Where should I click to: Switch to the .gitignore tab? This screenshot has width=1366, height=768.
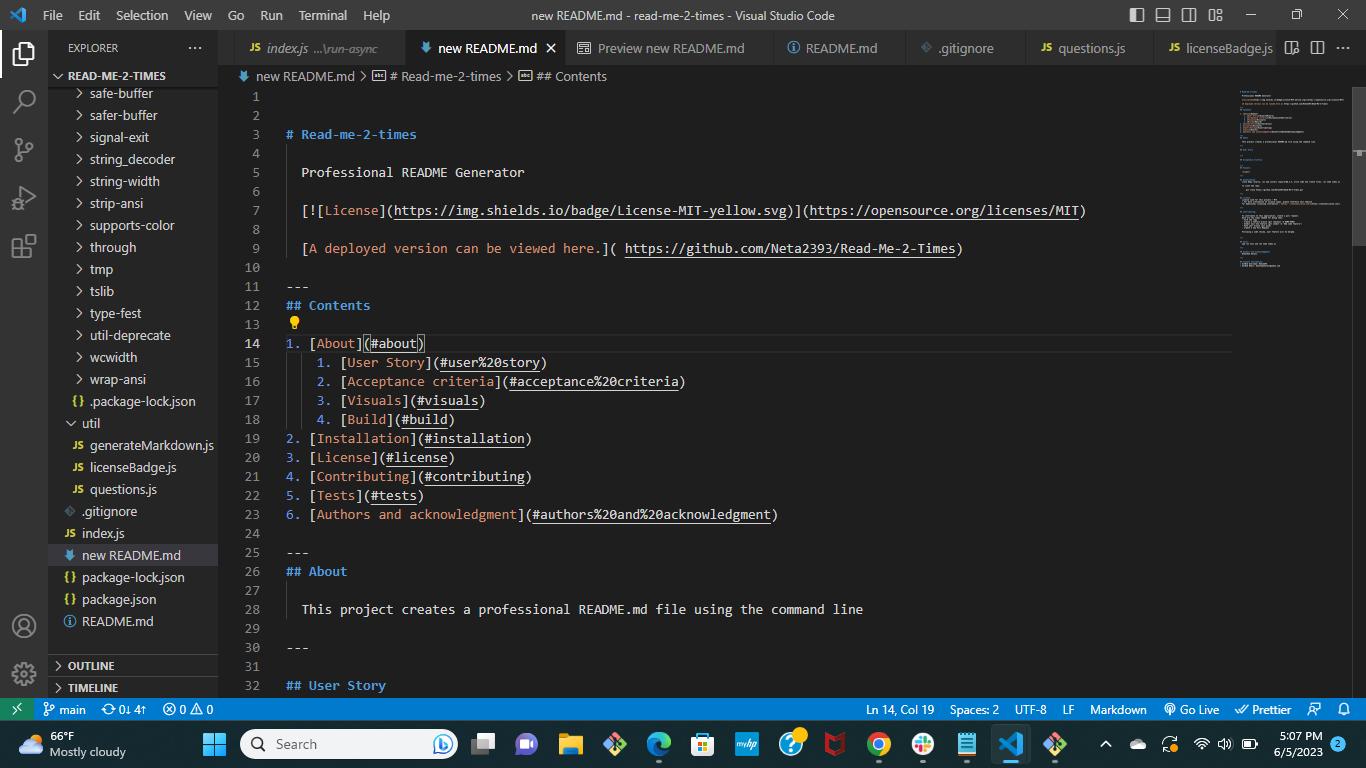coord(965,48)
